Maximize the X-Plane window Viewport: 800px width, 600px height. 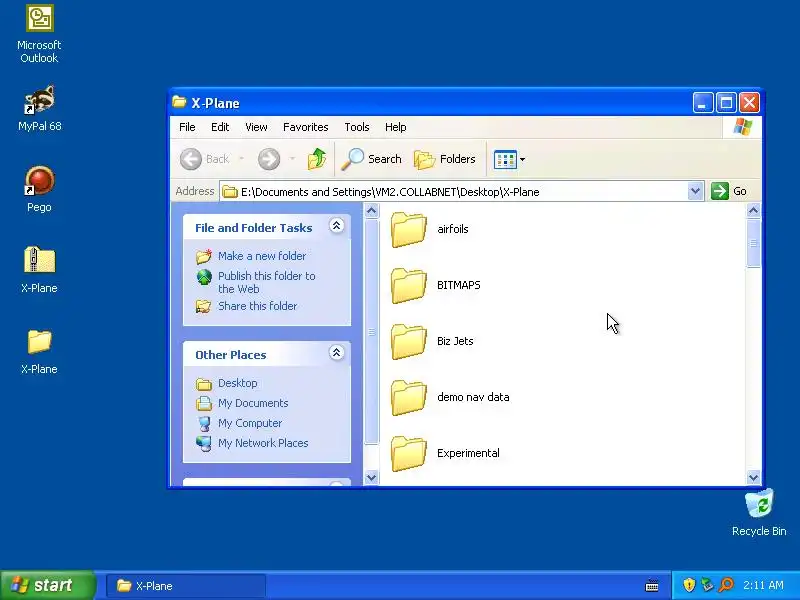[726, 103]
